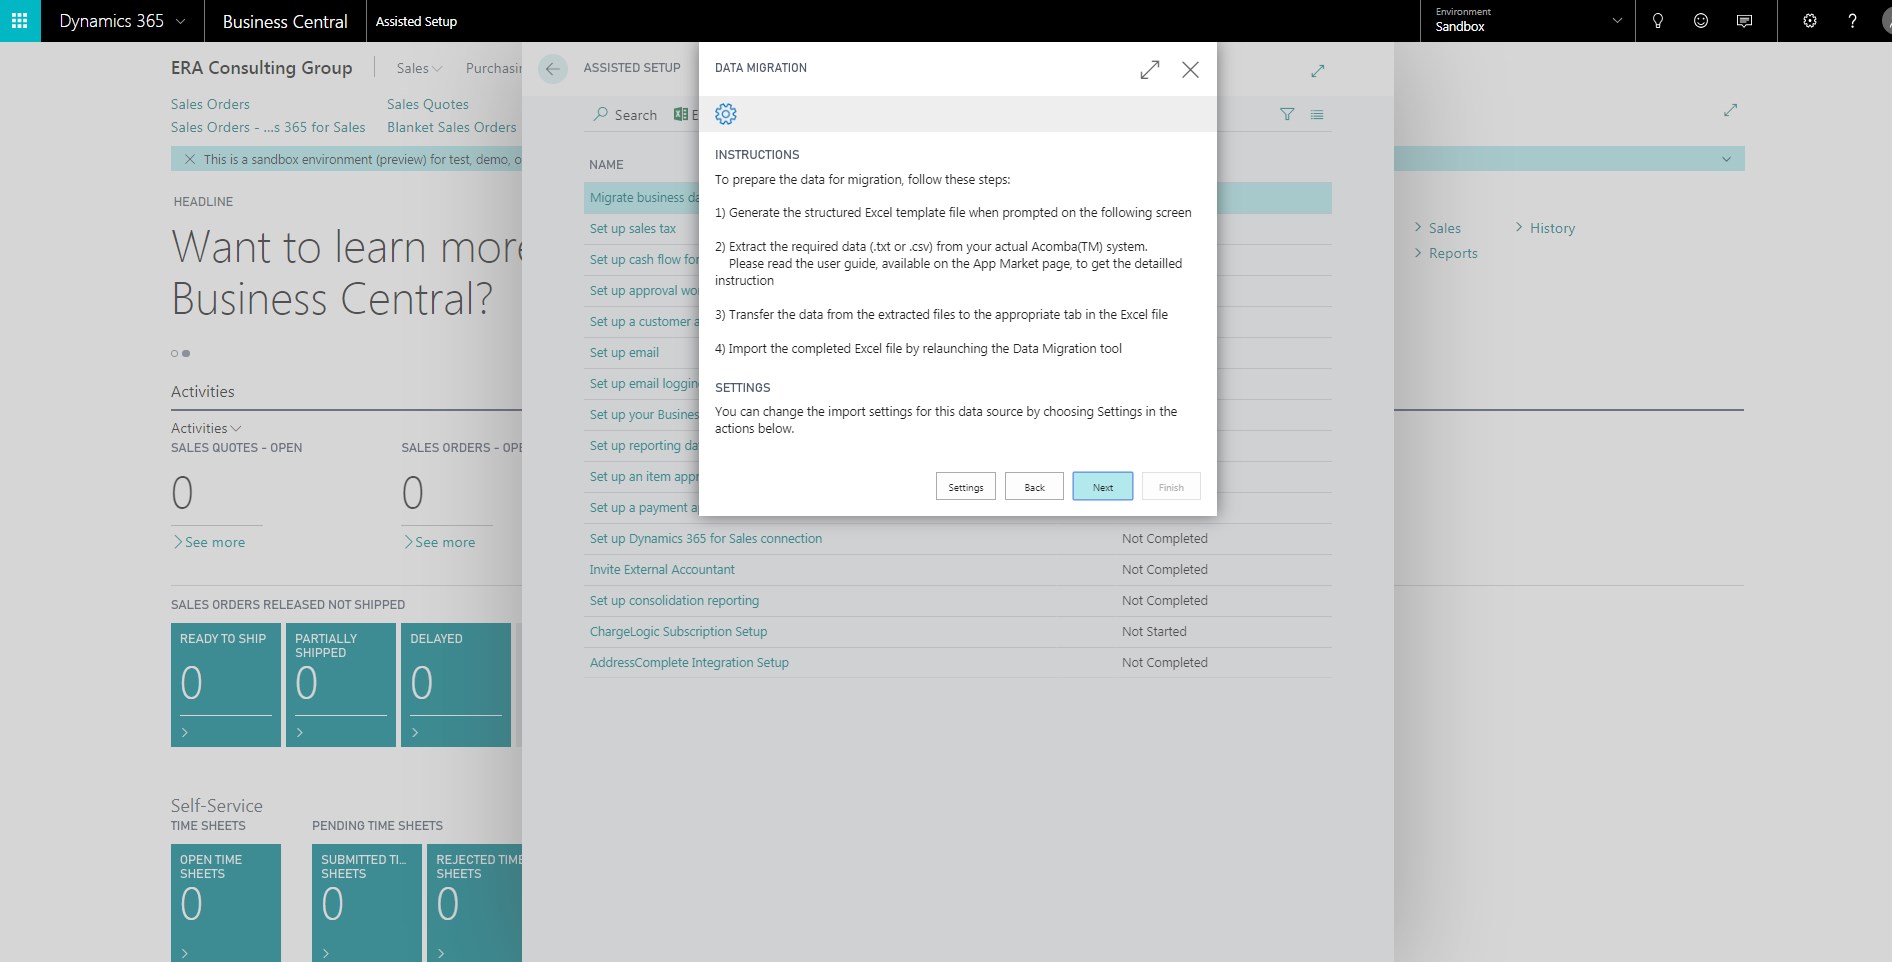
Task: Click the Settings button in dialog
Action: tap(966, 487)
